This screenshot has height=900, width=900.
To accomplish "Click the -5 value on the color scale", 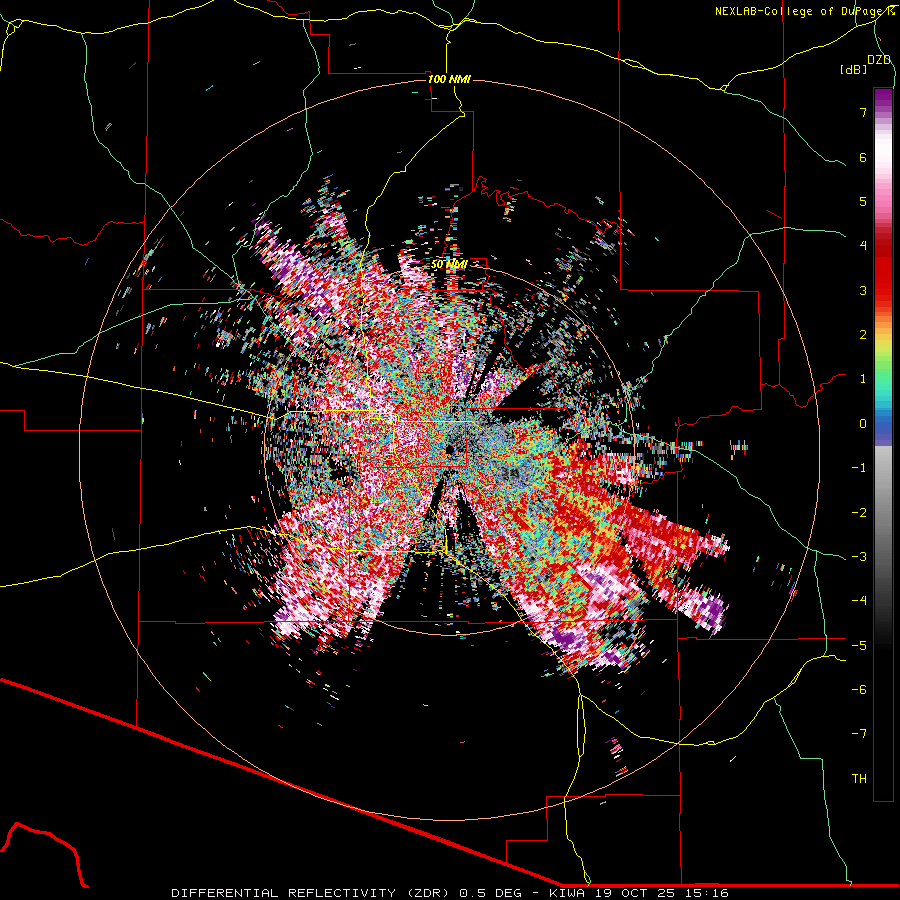I will tap(859, 646).
